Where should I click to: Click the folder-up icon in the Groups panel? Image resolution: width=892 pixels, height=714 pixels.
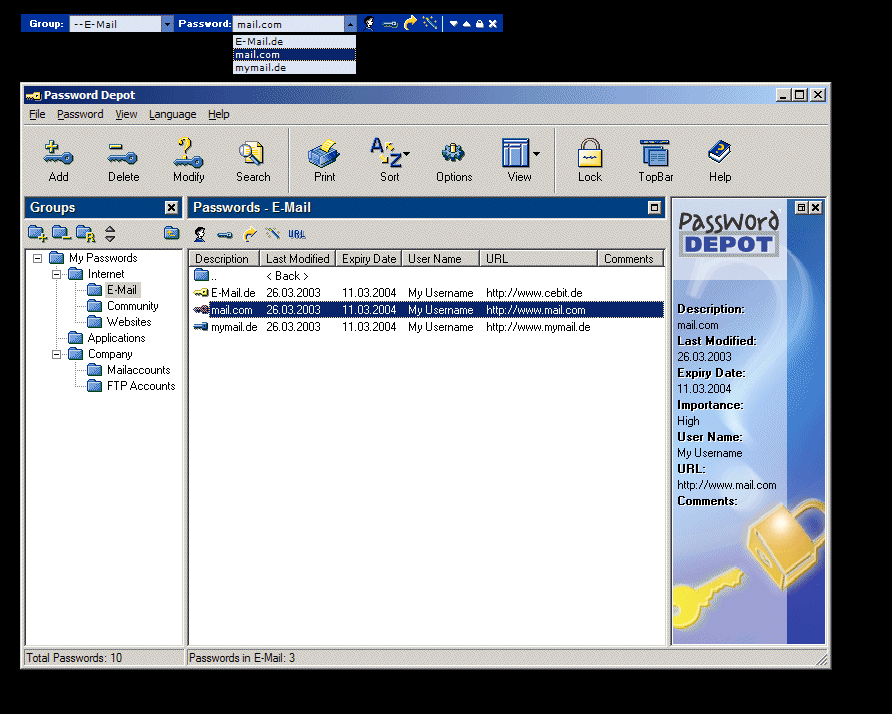click(171, 233)
